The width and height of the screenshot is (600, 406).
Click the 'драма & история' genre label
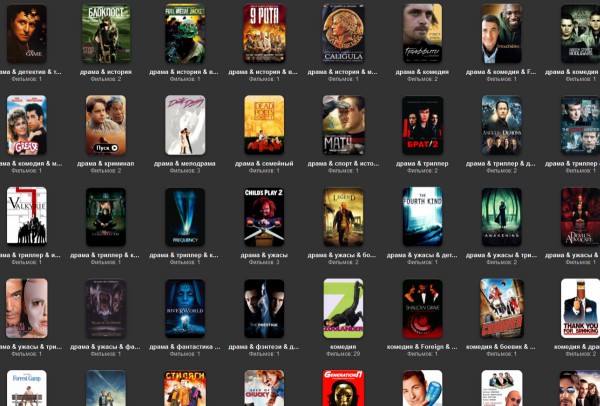(106, 72)
